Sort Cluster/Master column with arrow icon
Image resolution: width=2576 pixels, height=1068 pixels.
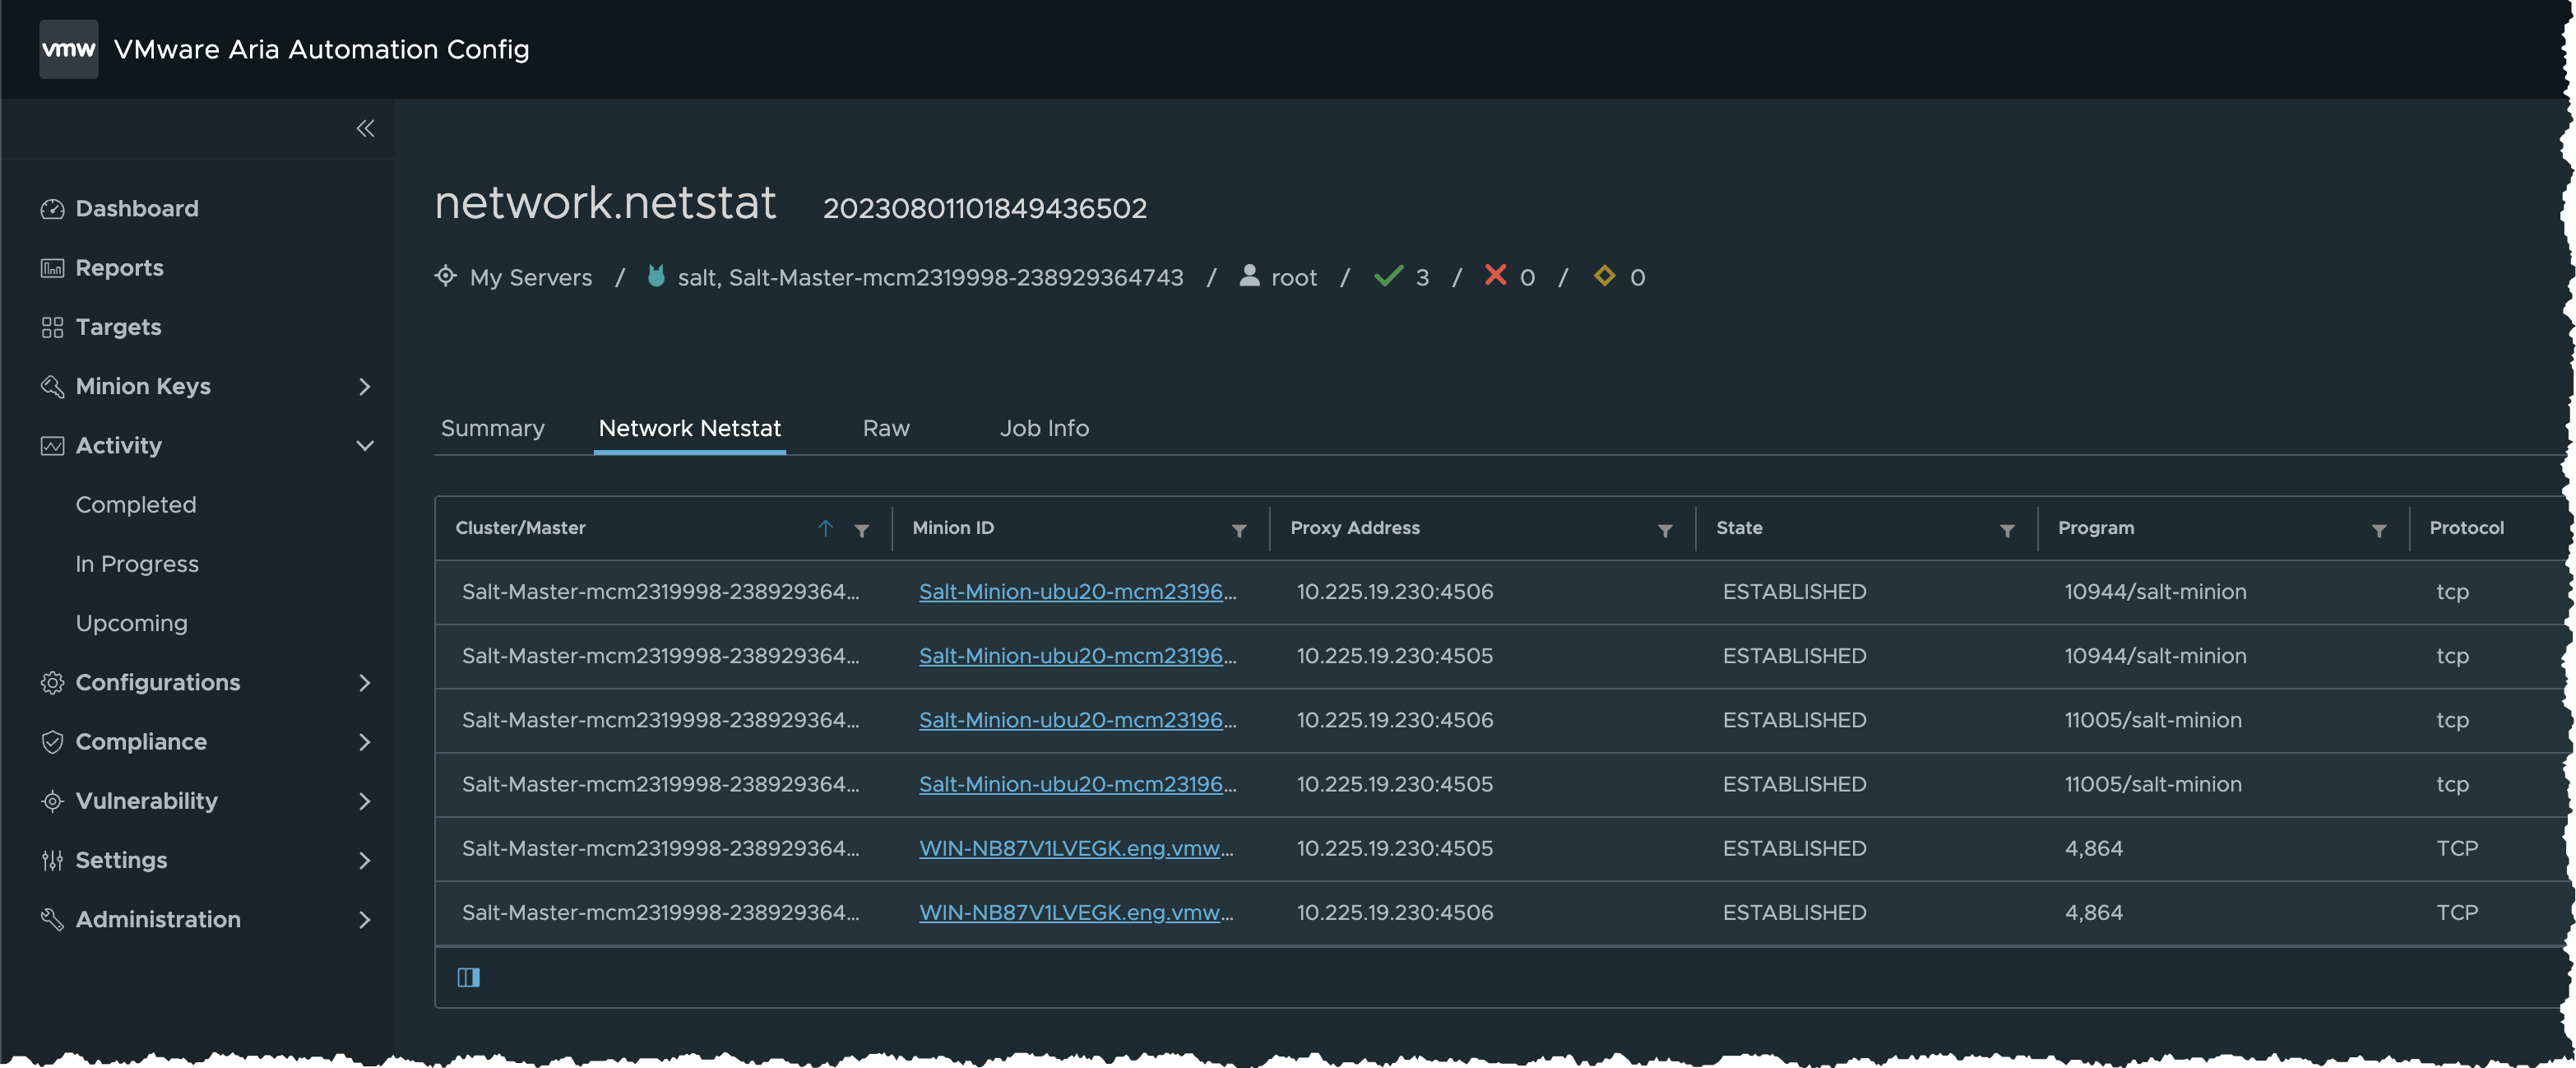point(825,528)
